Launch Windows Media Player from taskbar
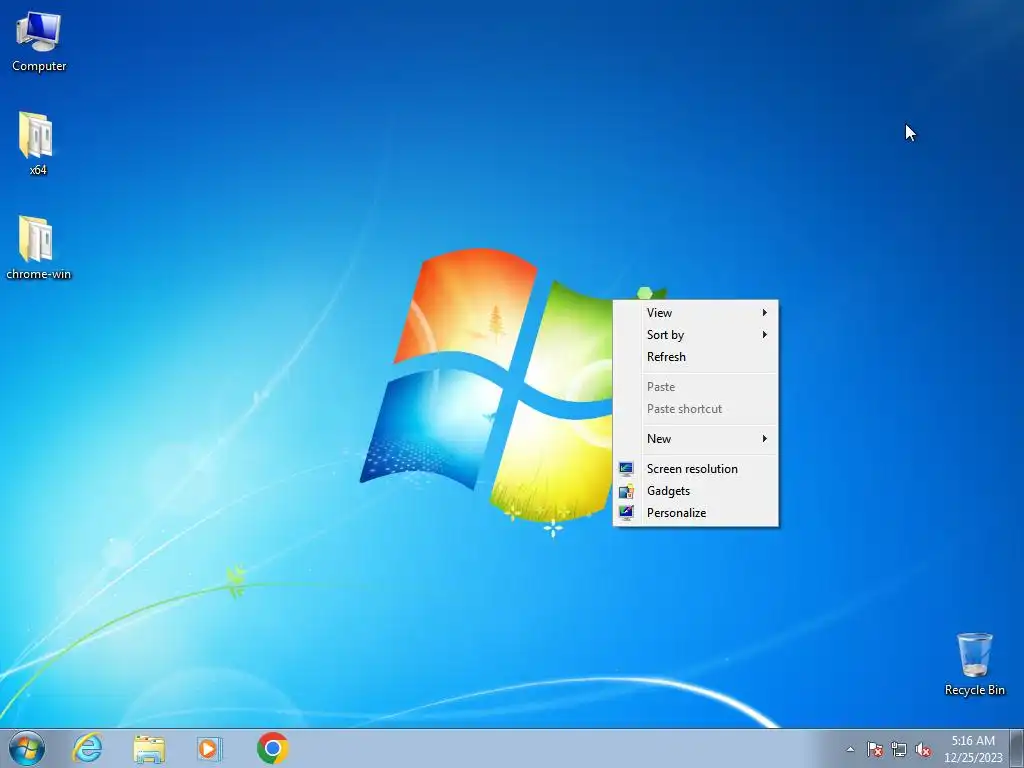This screenshot has height=768, width=1024. [210, 748]
